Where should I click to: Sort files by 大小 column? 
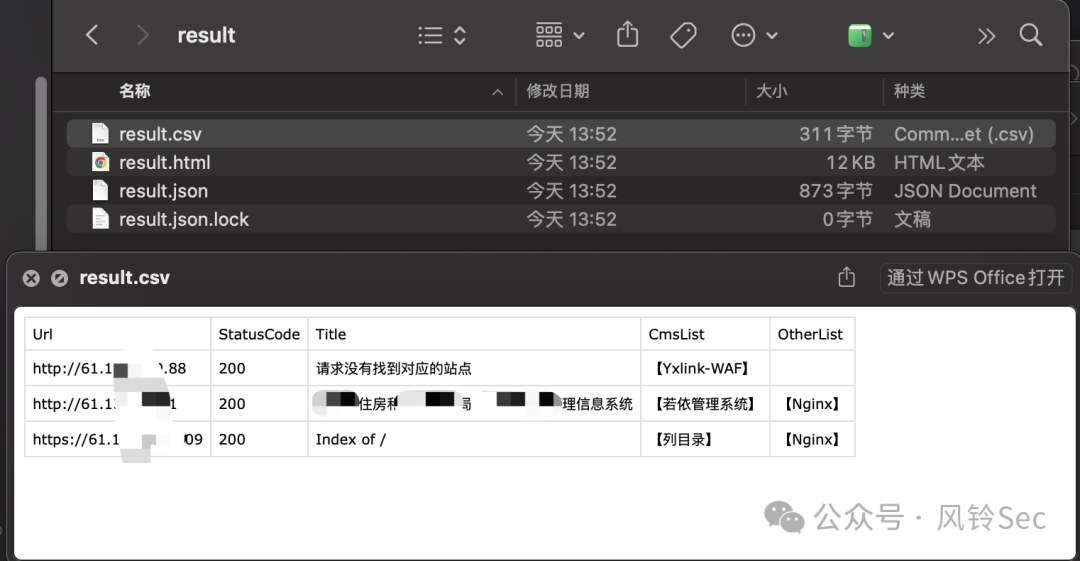coord(771,91)
